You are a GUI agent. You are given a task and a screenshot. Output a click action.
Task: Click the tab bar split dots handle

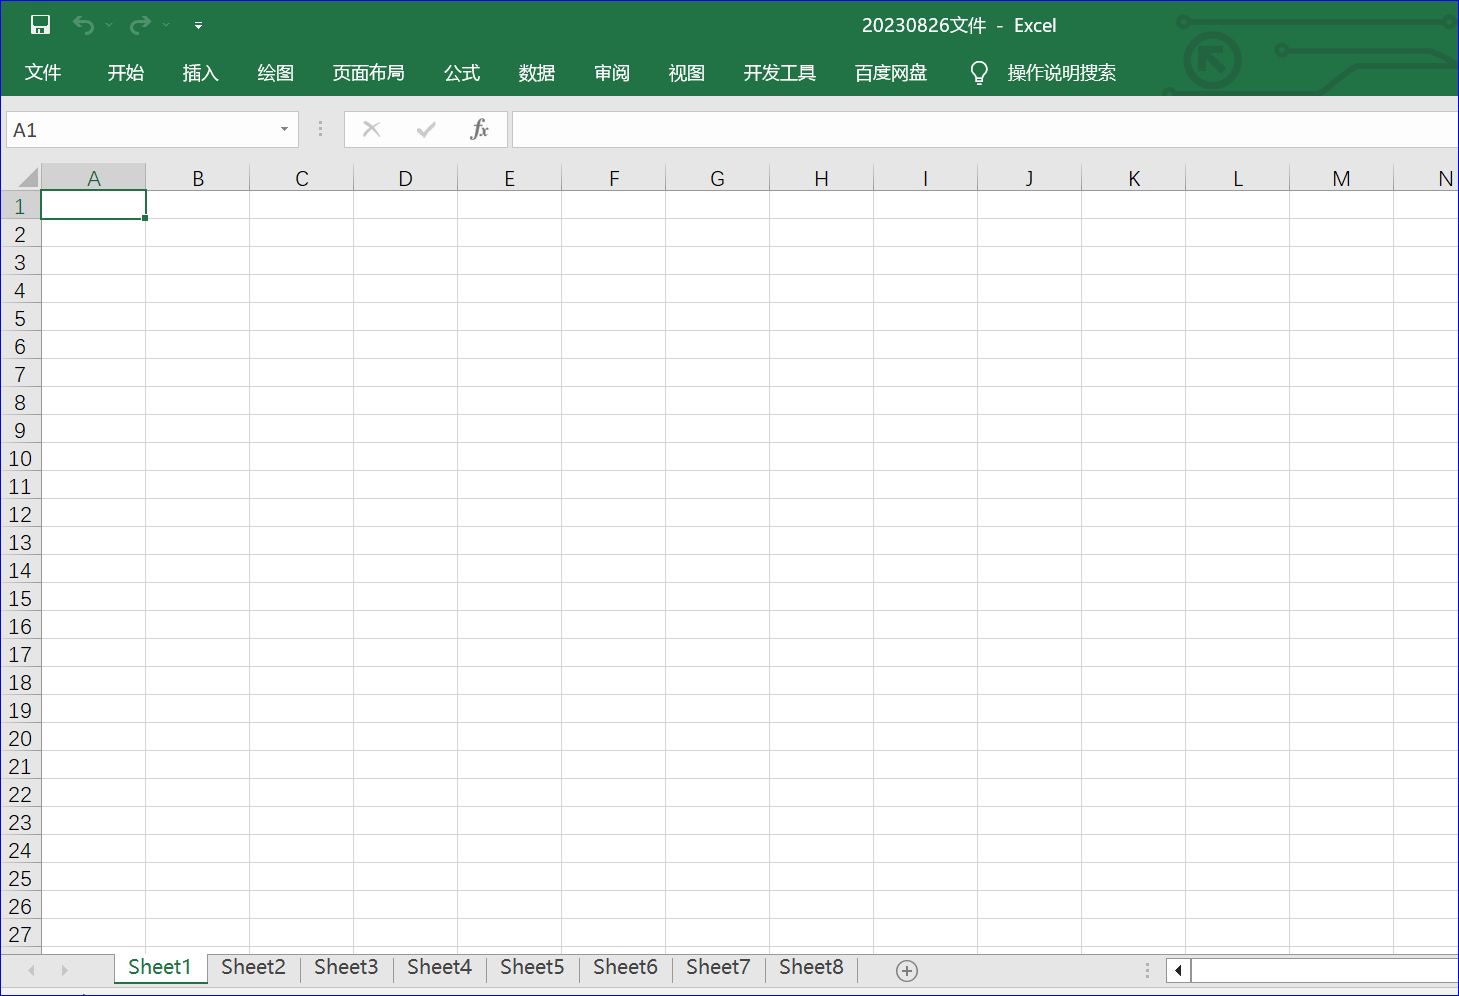tap(1147, 970)
